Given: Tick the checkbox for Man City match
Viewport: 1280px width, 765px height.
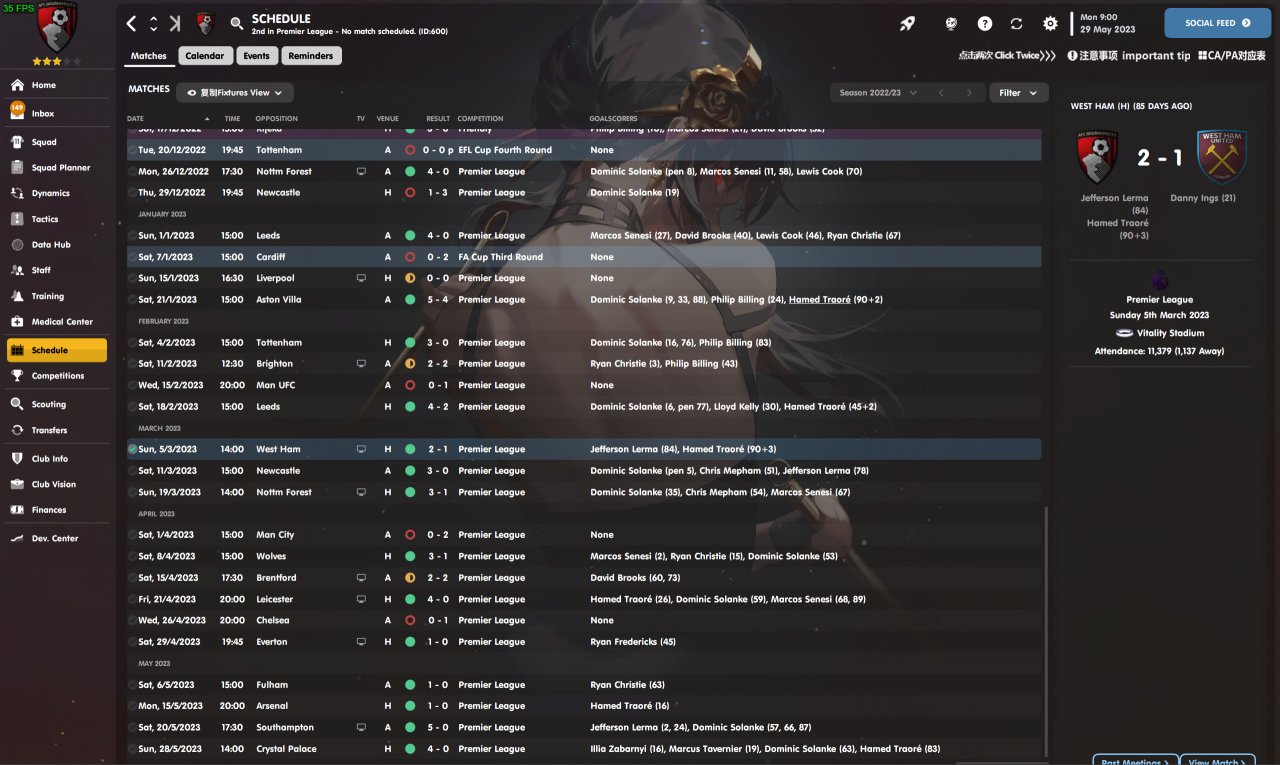Looking at the screenshot, I should click(133, 535).
